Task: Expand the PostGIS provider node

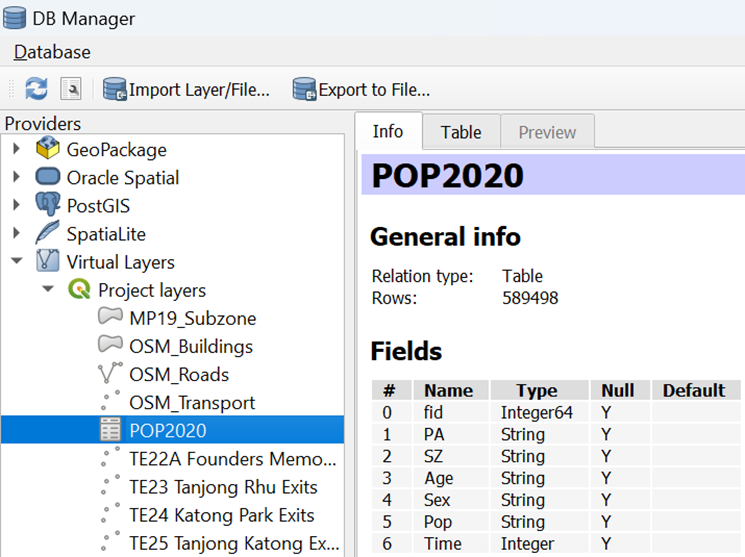Action: (17, 206)
